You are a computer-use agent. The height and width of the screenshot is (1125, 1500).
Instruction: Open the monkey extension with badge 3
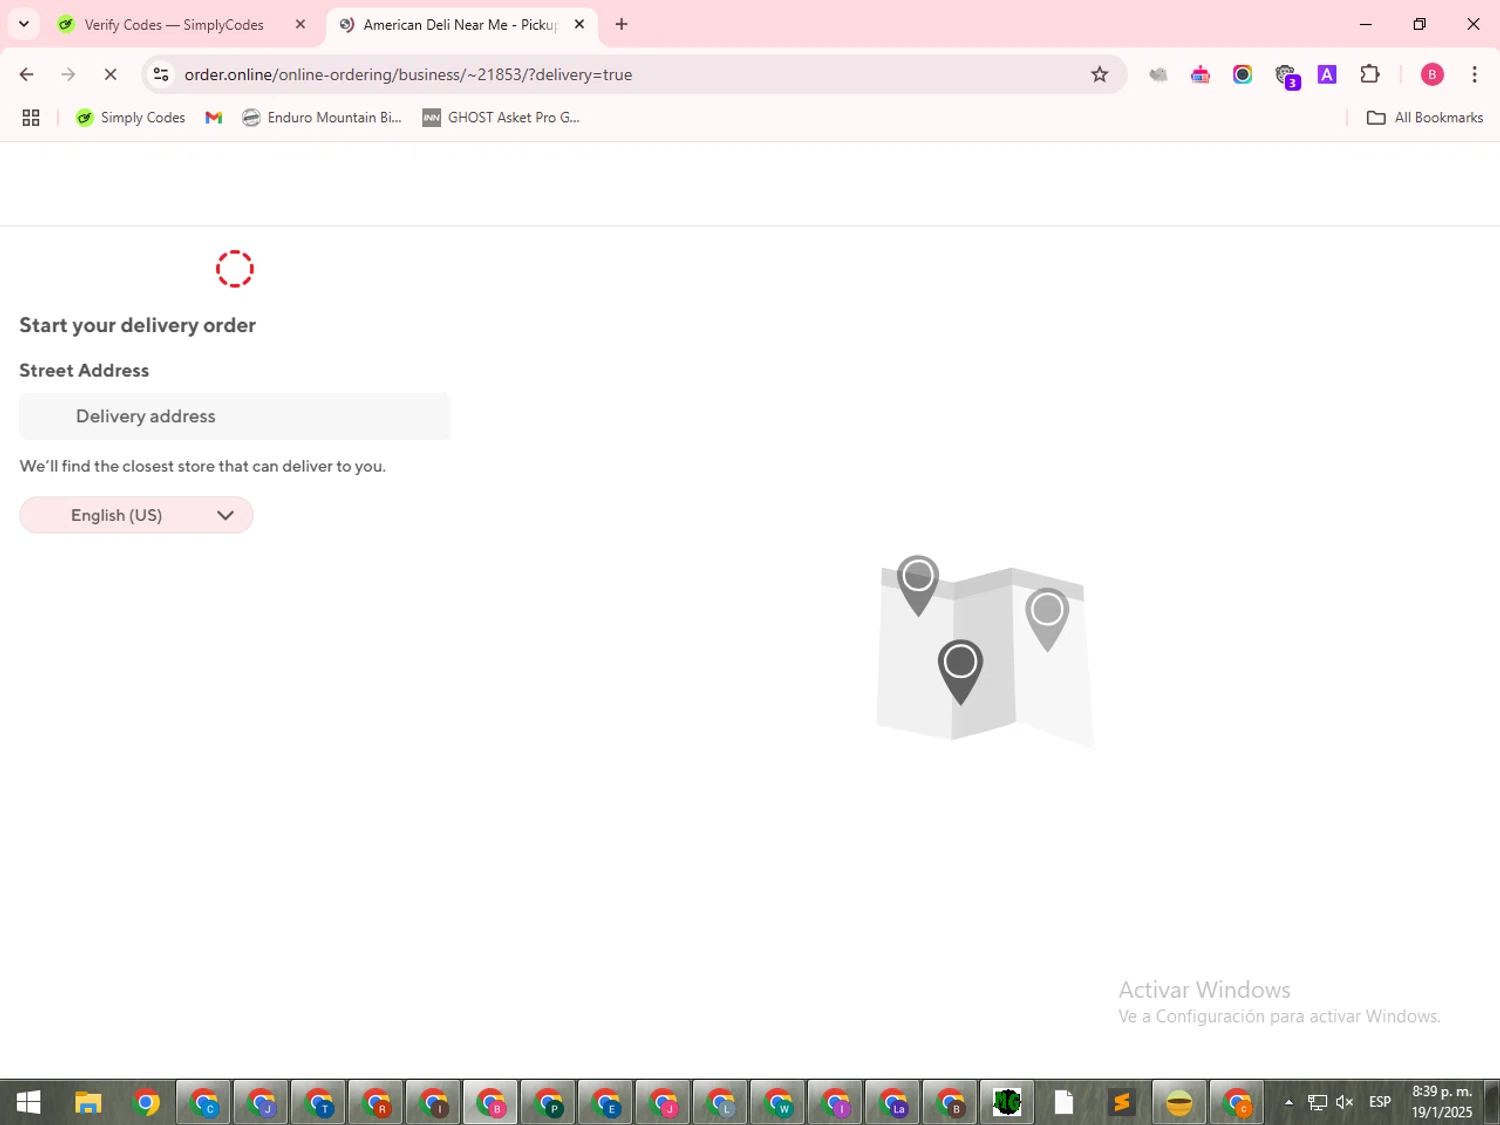(x=1287, y=75)
